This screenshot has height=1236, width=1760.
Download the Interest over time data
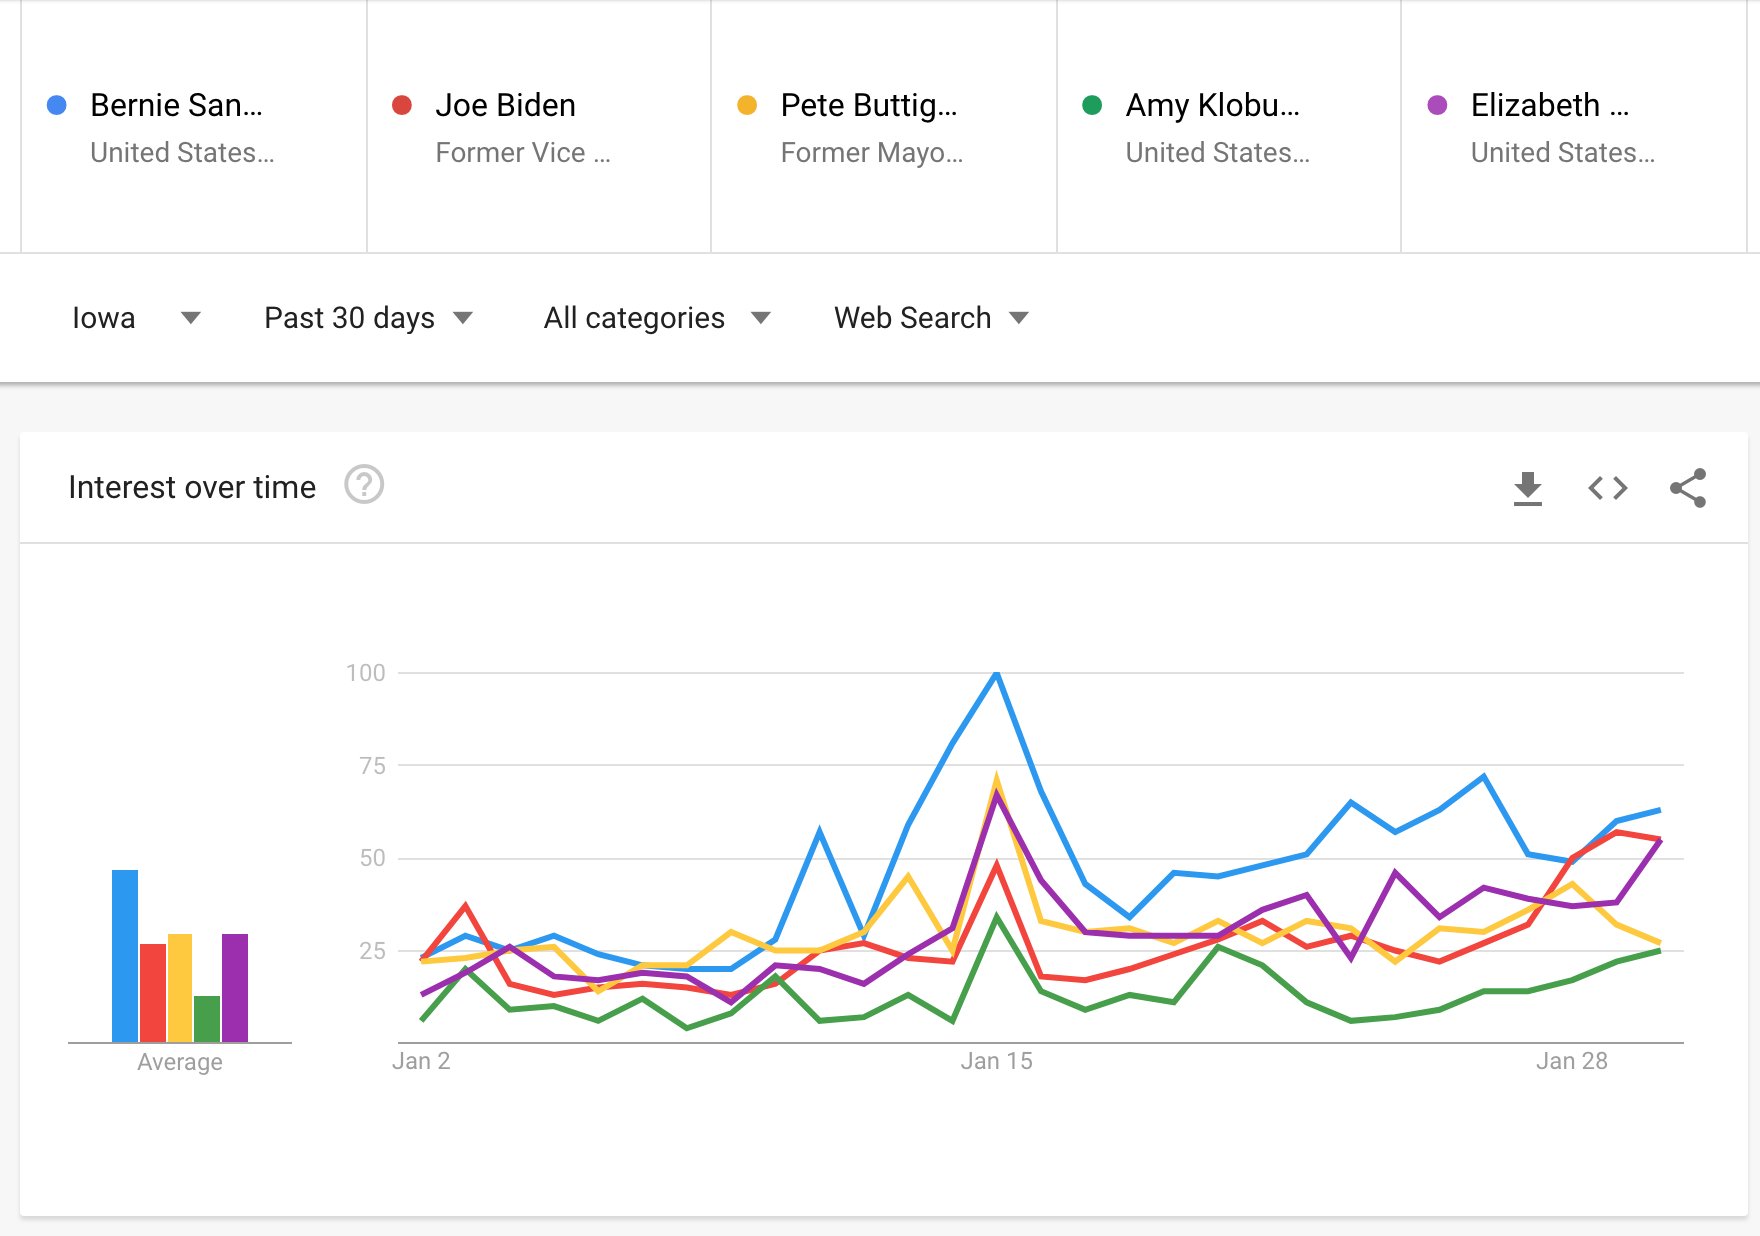point(1527,488)
